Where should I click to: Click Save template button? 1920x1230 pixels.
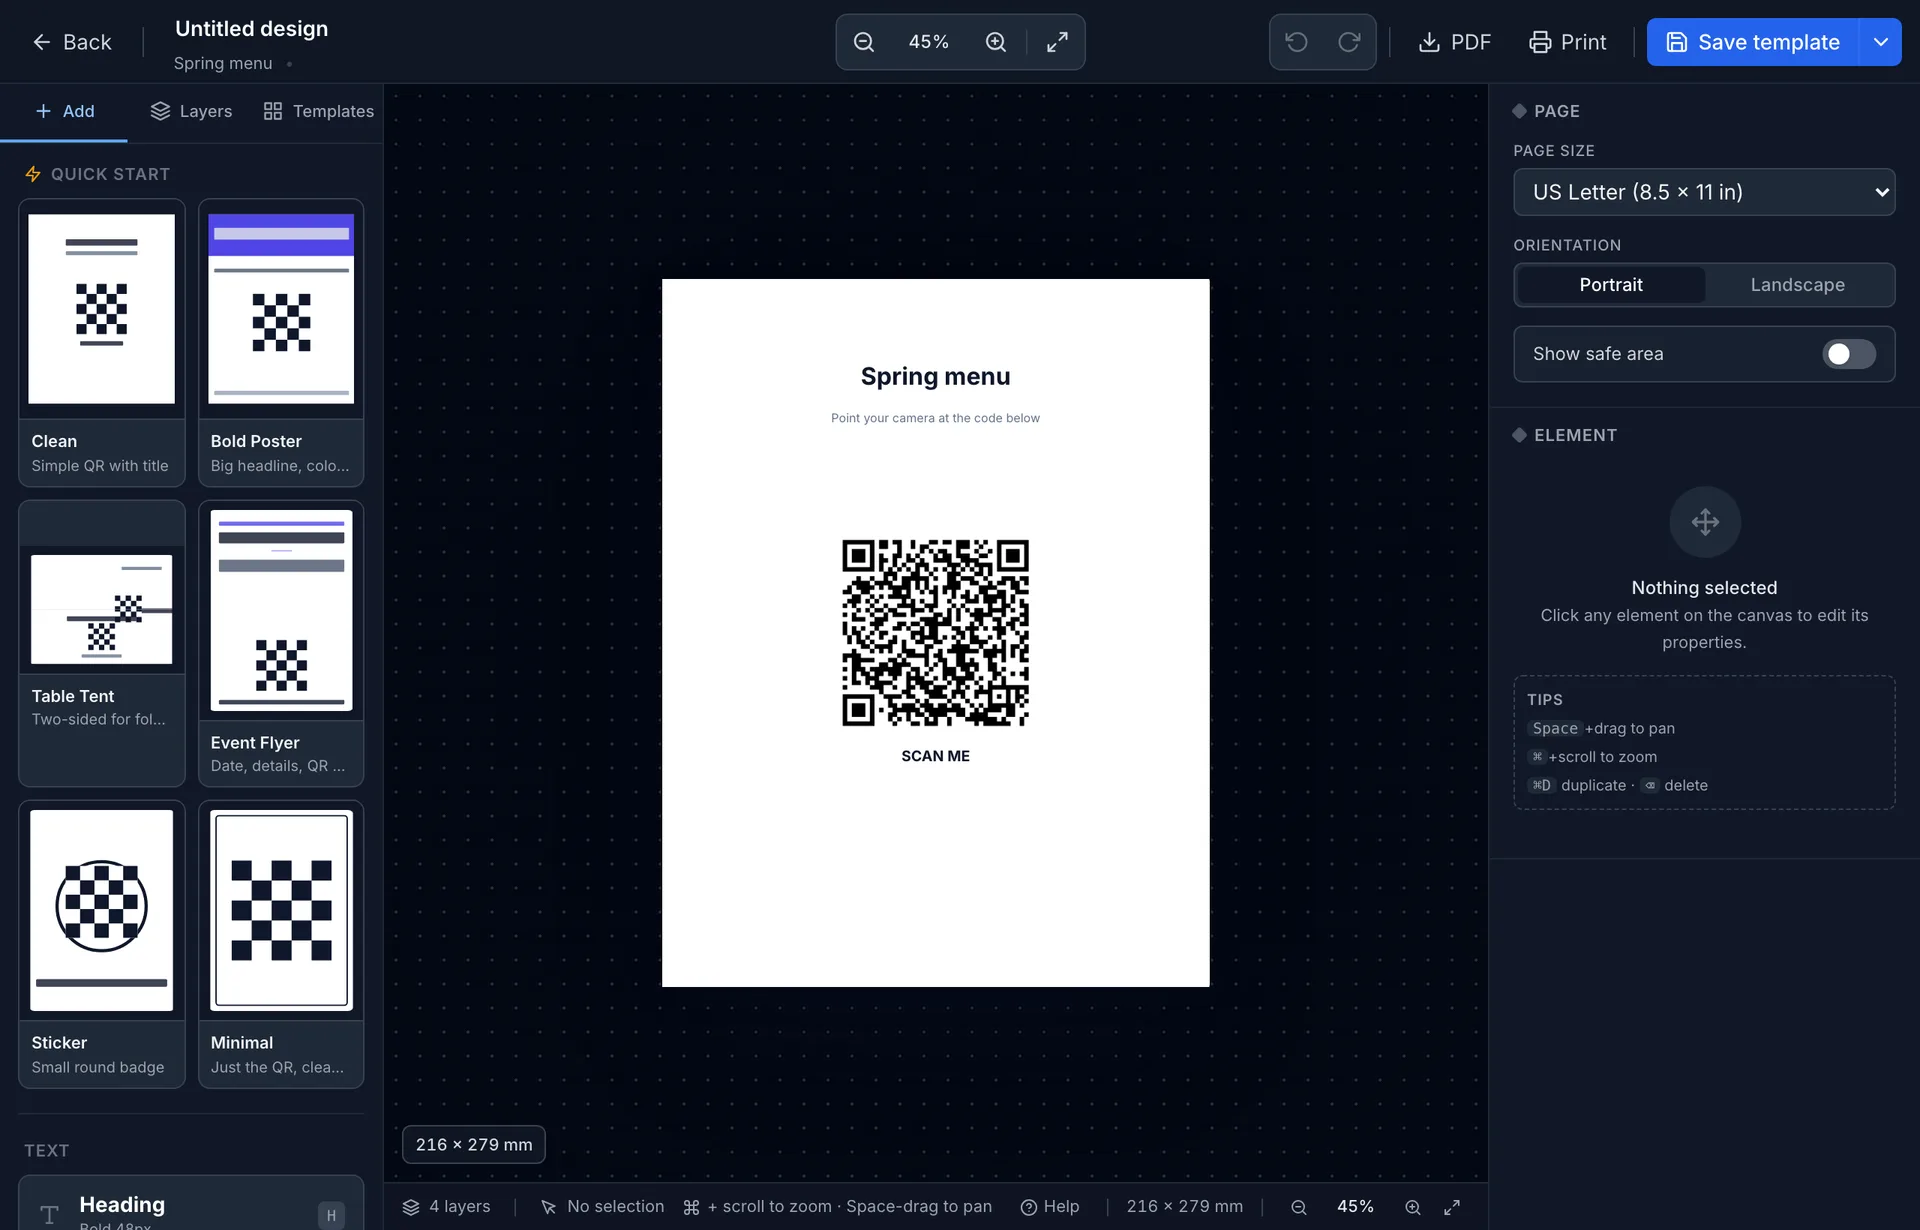tap(1752, 42)
